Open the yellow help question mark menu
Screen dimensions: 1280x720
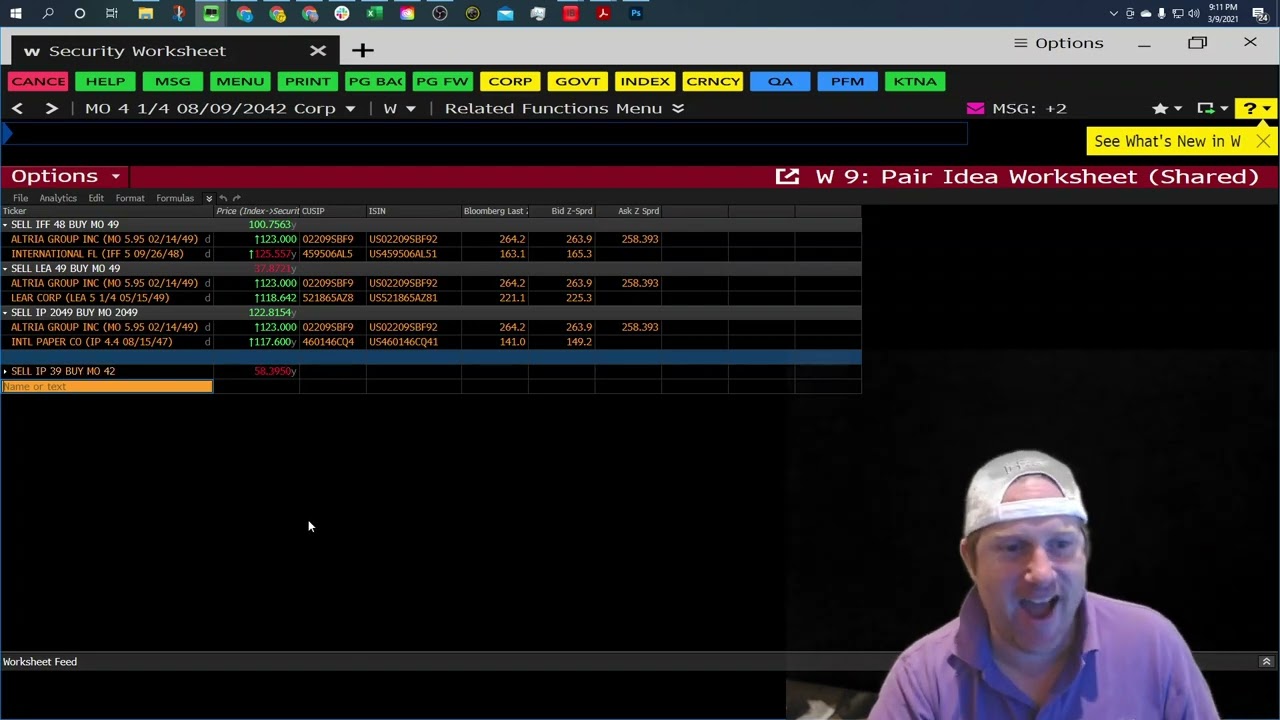[x=1254, y=108]
